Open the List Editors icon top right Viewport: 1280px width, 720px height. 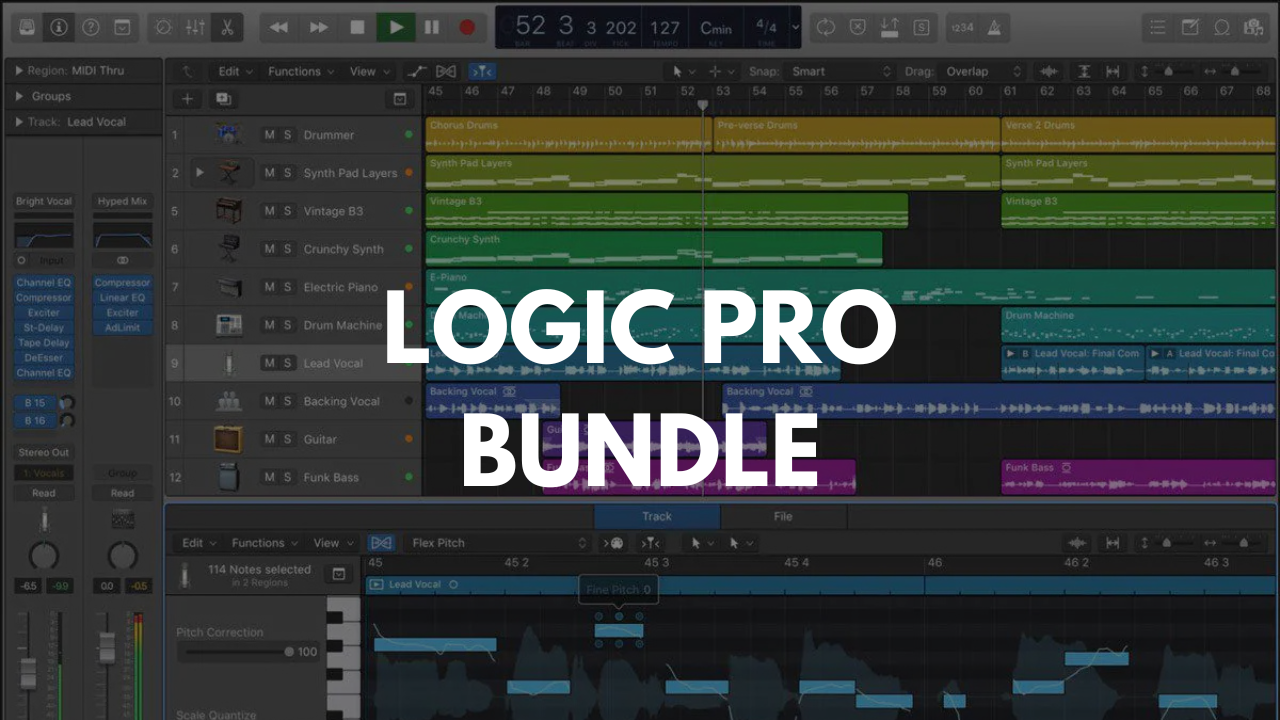(x=1157, y=27)
